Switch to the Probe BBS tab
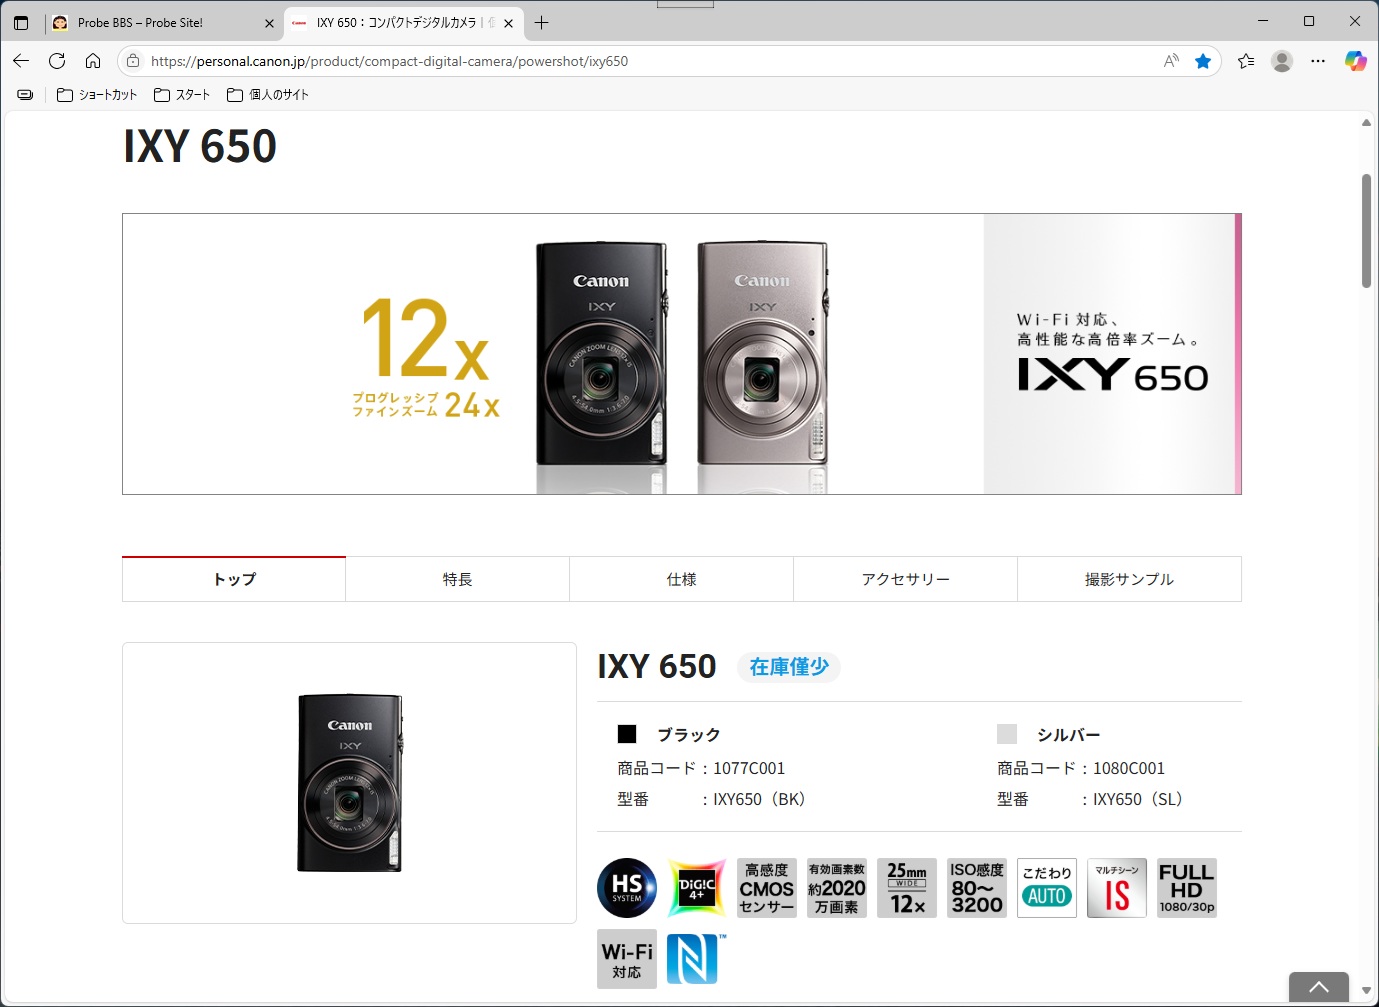 (164, 22)
